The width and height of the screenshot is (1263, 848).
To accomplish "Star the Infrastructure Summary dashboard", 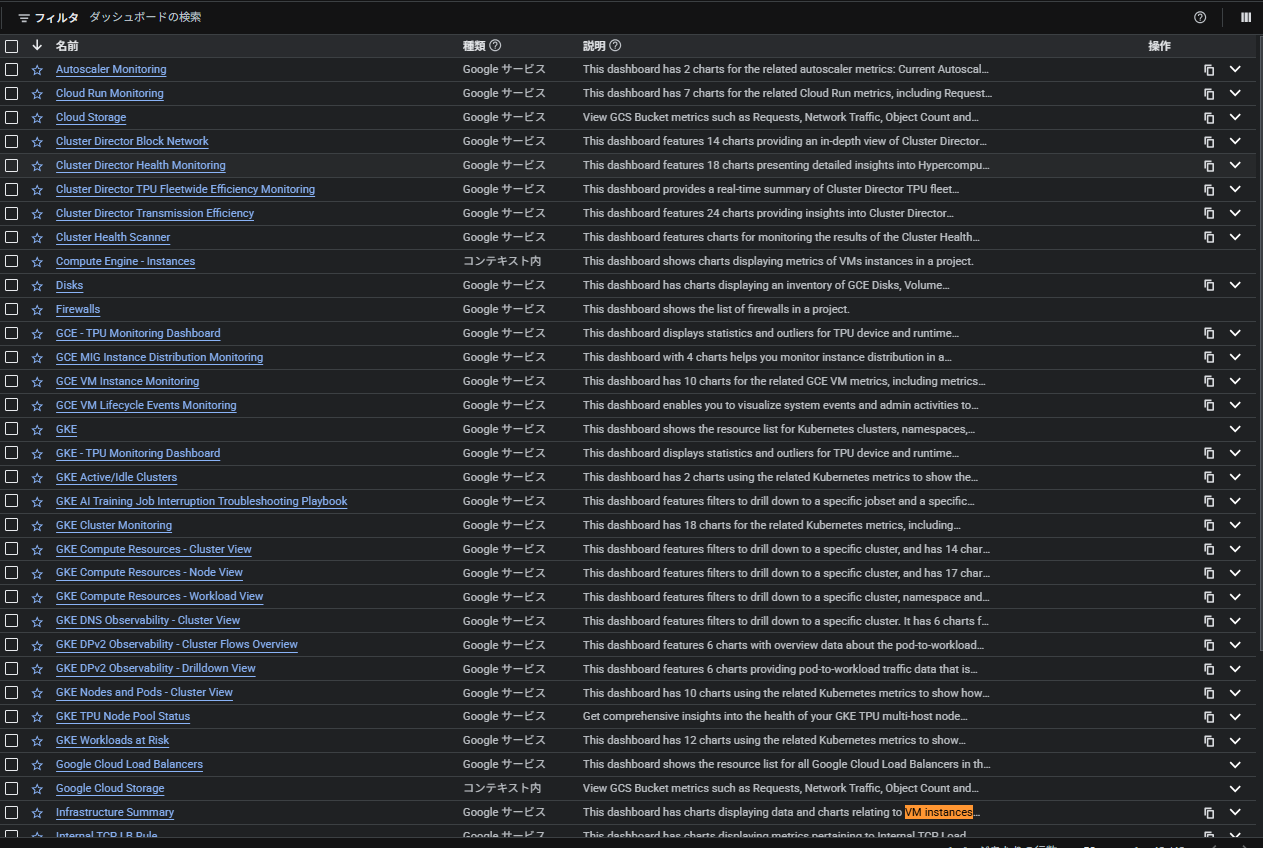I will [x=37, y=813].
